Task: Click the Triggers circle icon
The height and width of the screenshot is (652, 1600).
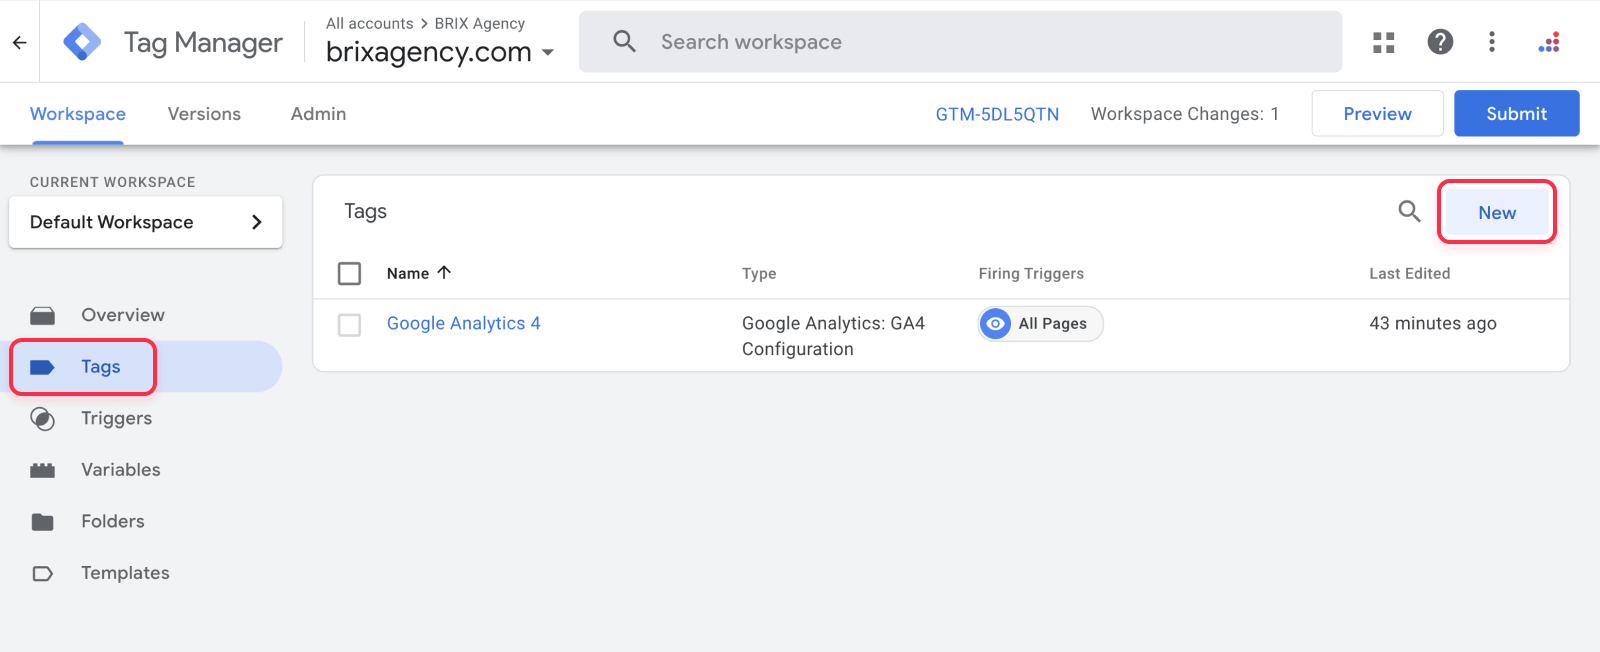Action: click(42, 419)
